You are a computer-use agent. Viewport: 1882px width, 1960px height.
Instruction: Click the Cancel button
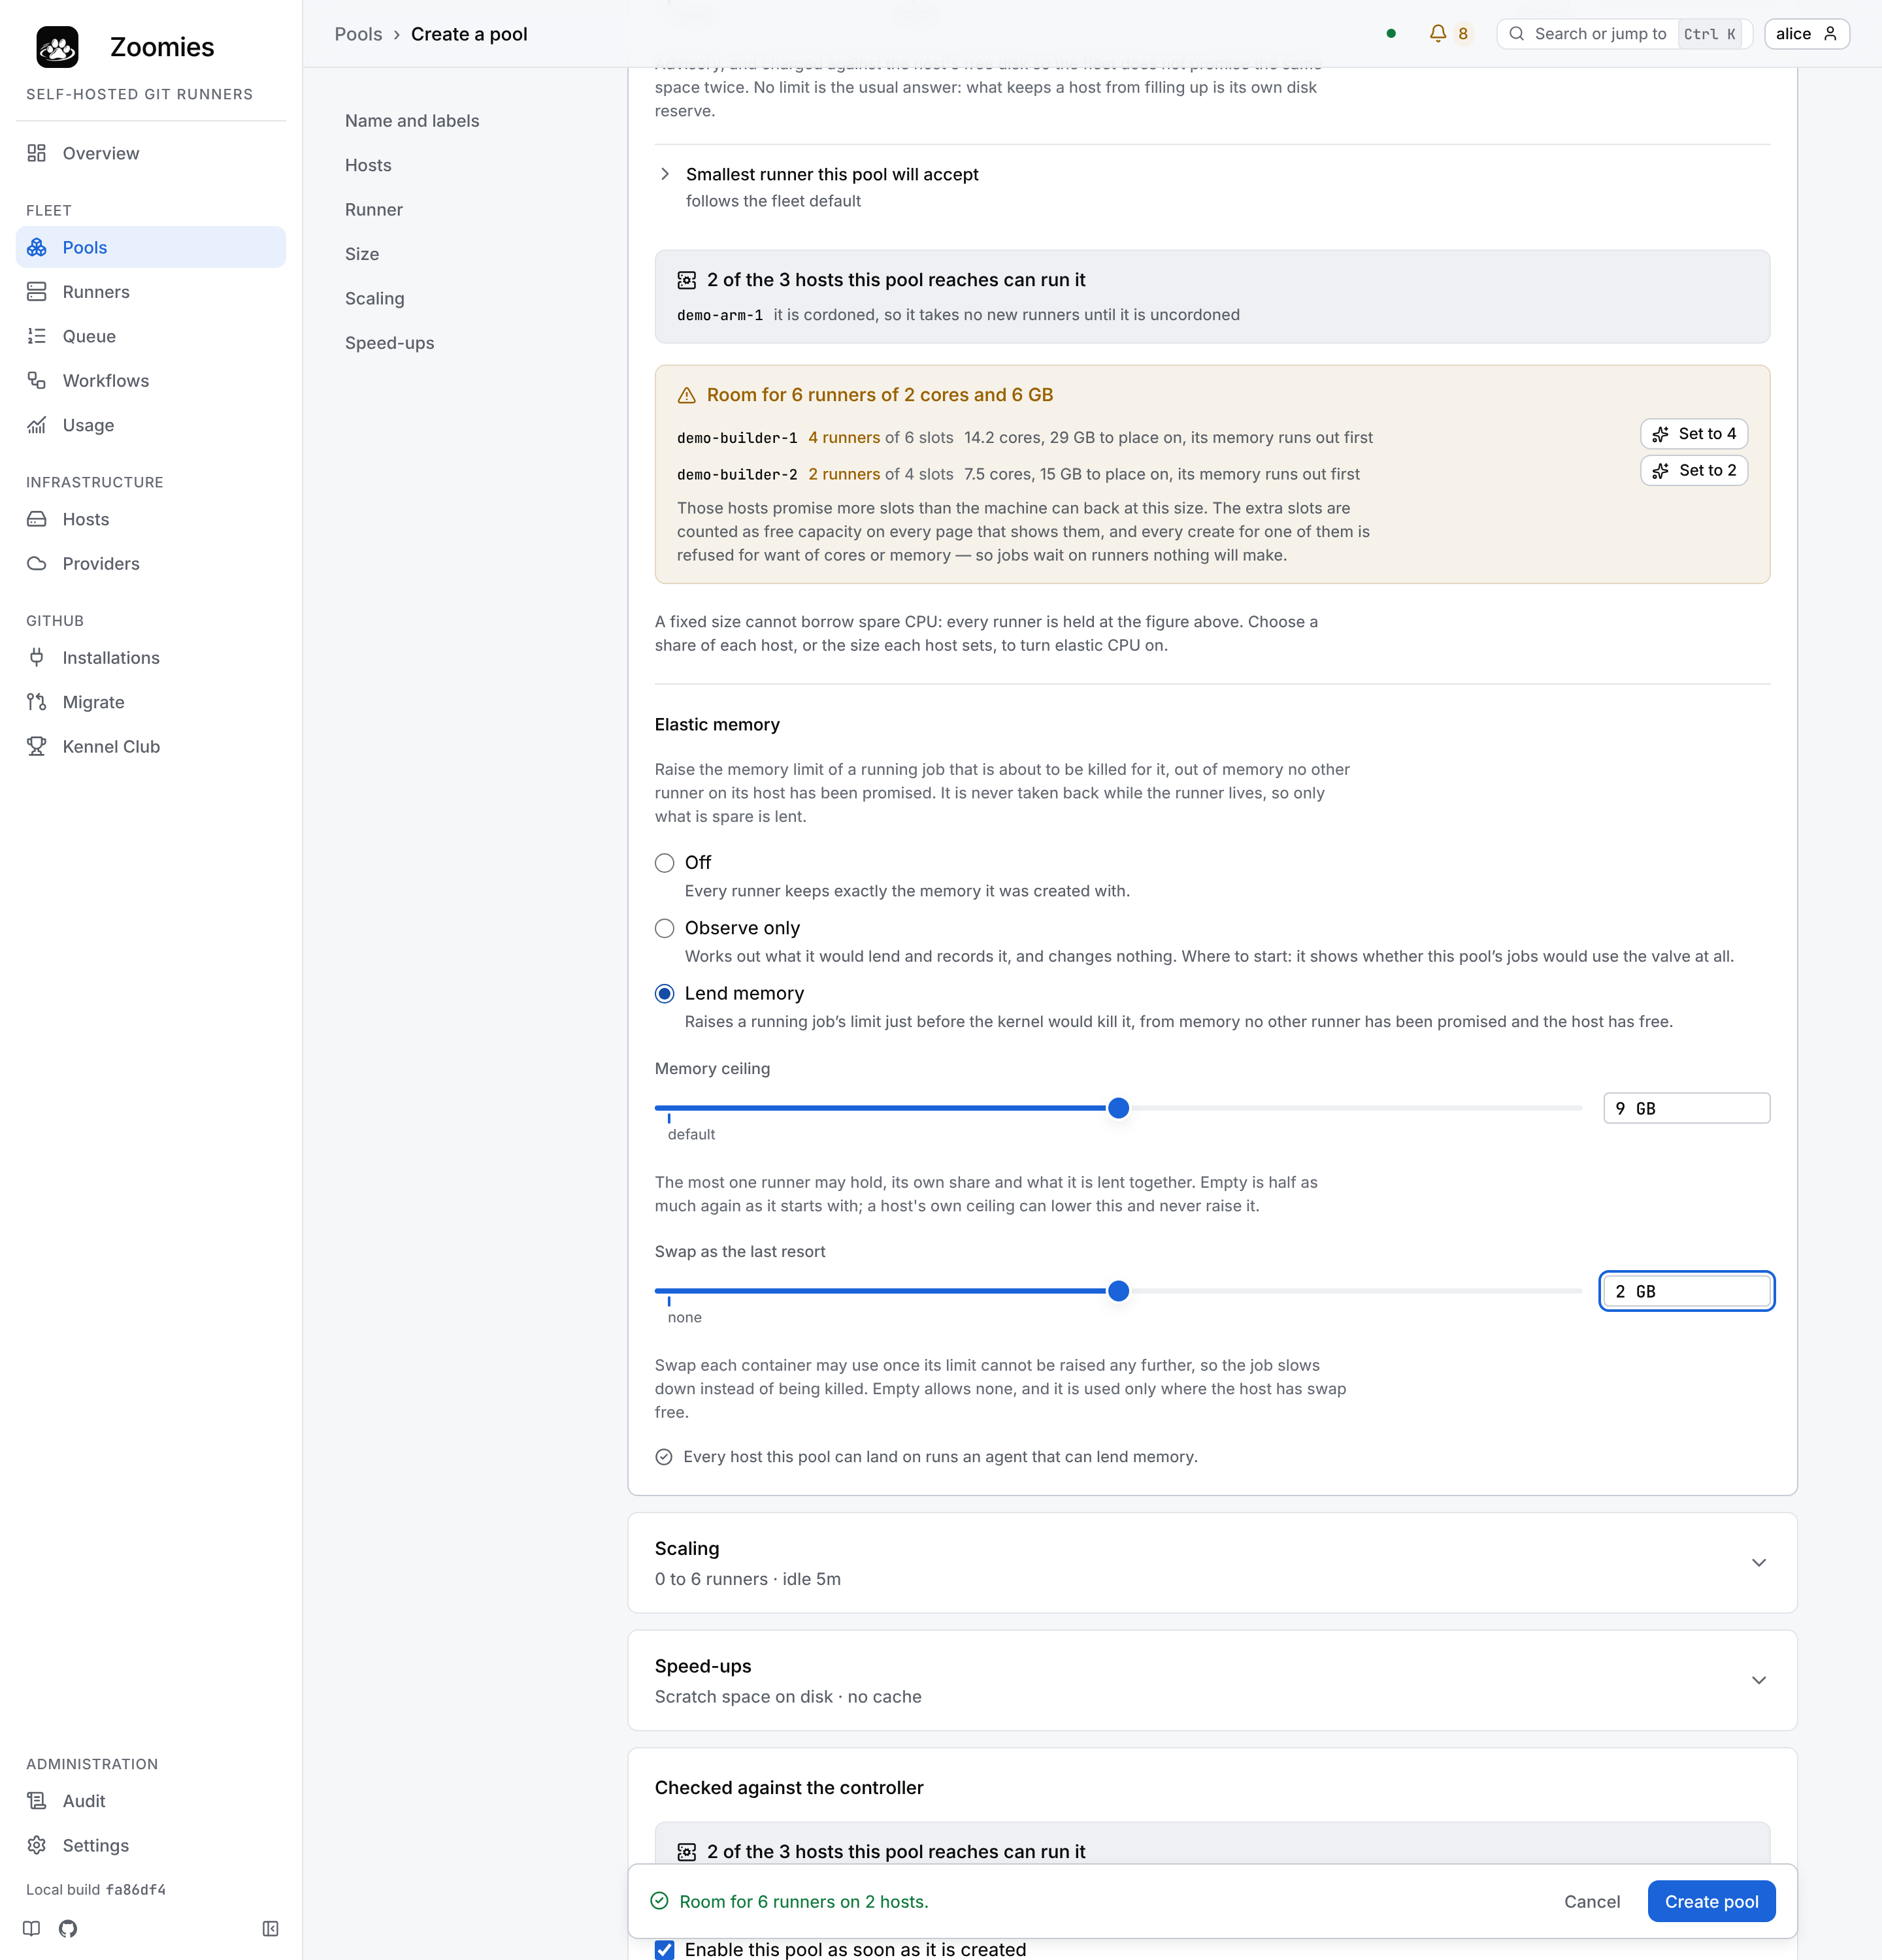pyautogui.click(x=1592, y=1901)
